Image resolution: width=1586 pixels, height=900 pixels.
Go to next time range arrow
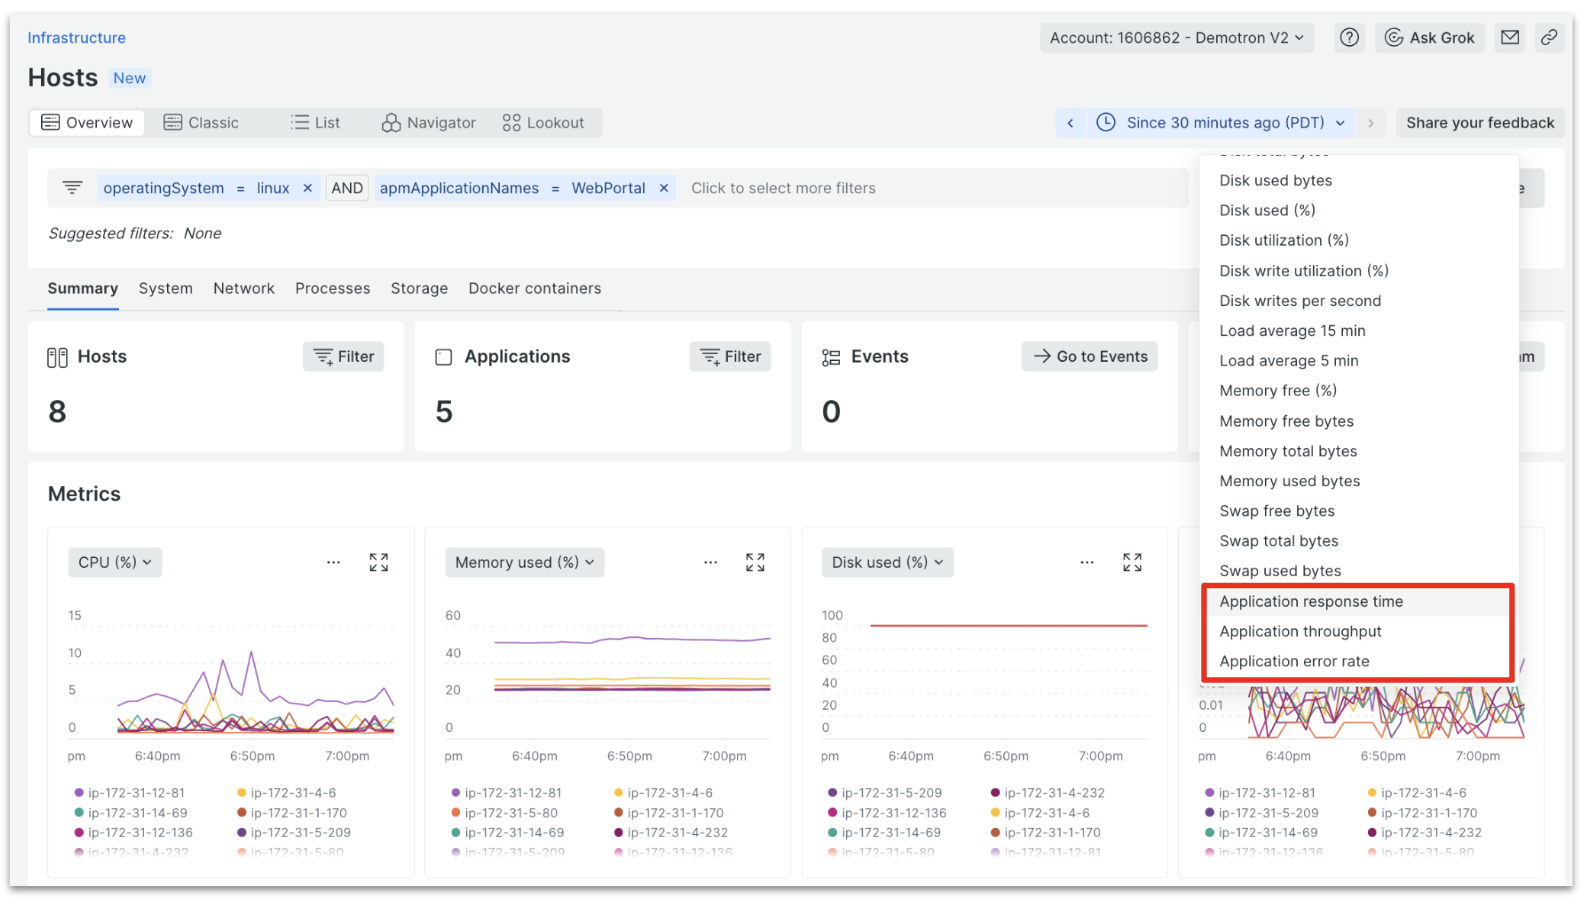(x=1371, y=123)
